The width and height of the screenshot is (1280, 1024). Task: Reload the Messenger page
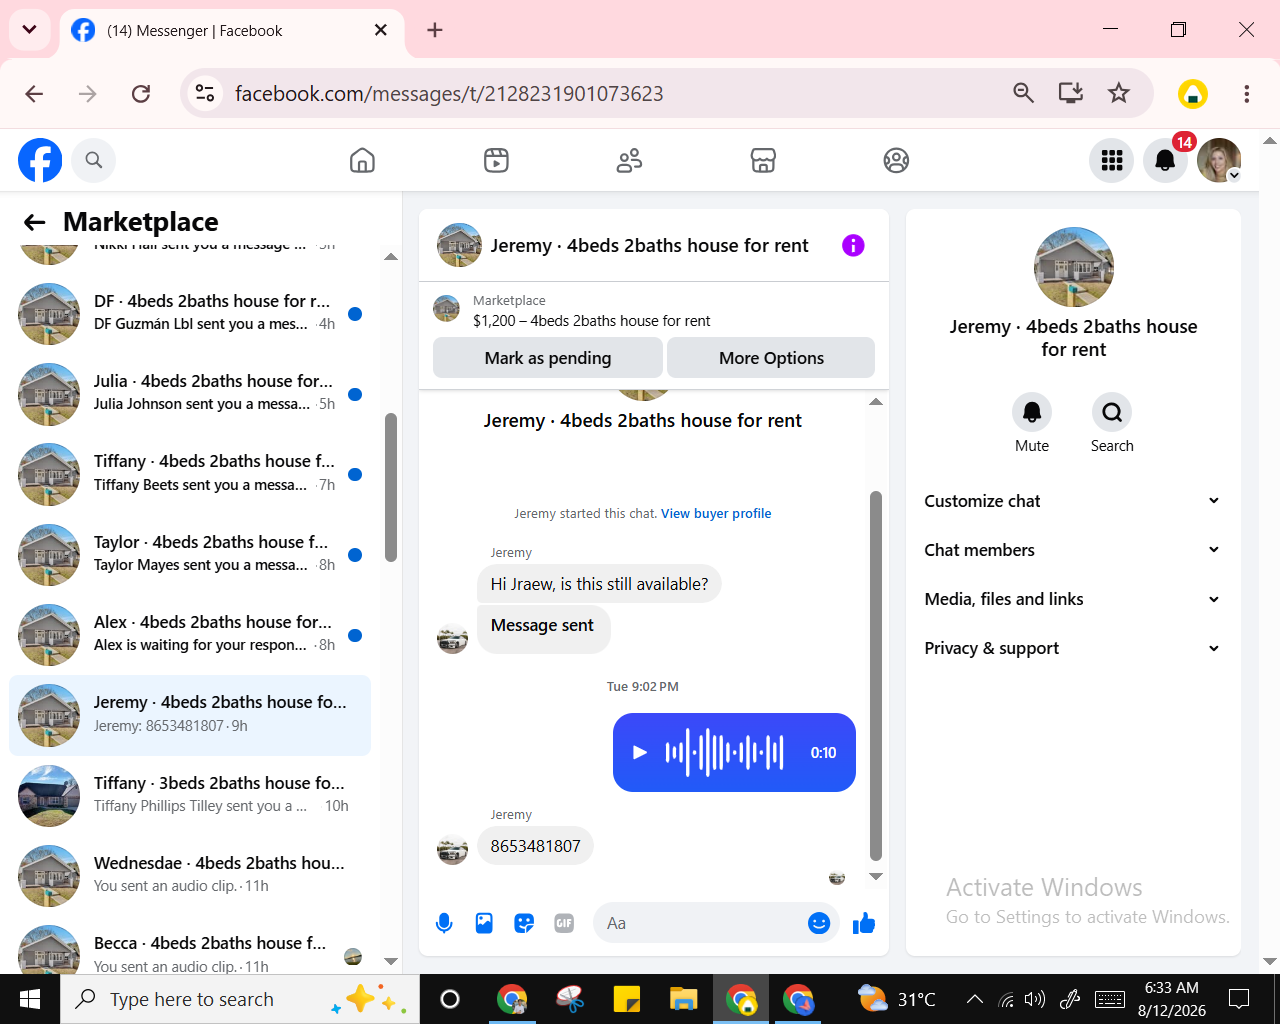point(141,93)
